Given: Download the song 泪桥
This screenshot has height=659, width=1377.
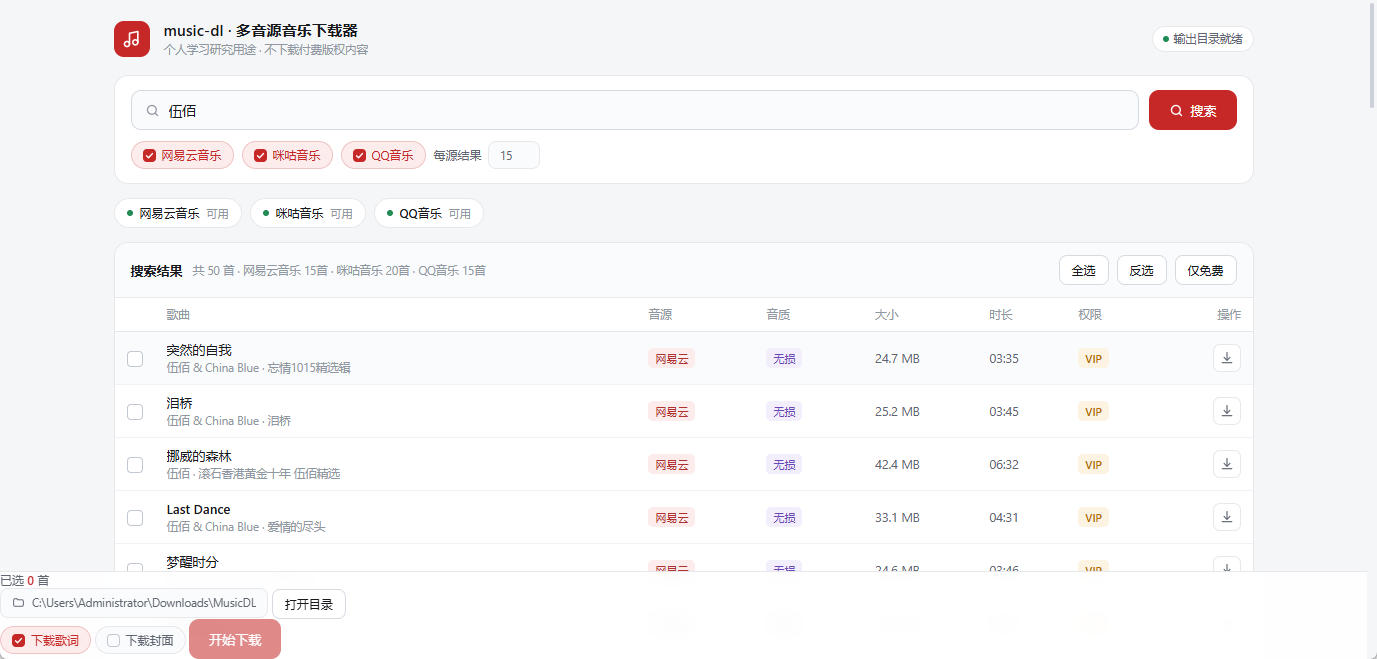Looking at the screenshot, I should click(1227, 411).
